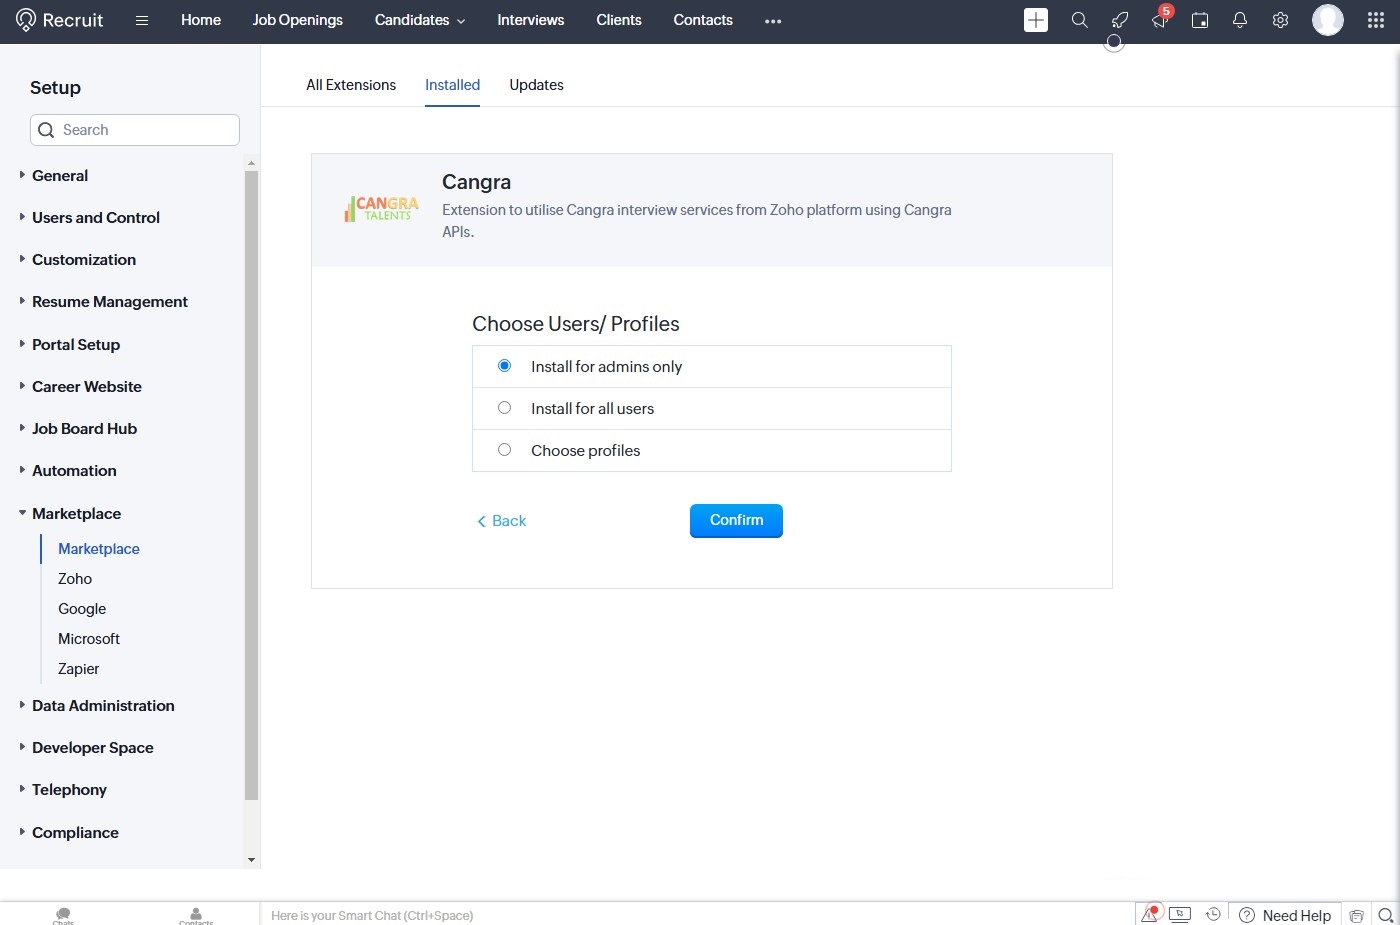Image resolution: width=1400 pixels, height=925 pixels.
Task: Click the Need Help button
Action: point(1286,915)
